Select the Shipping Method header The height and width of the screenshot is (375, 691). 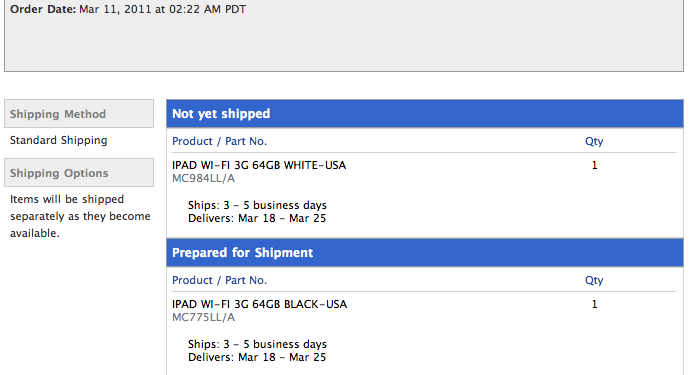tap(79, 114)
